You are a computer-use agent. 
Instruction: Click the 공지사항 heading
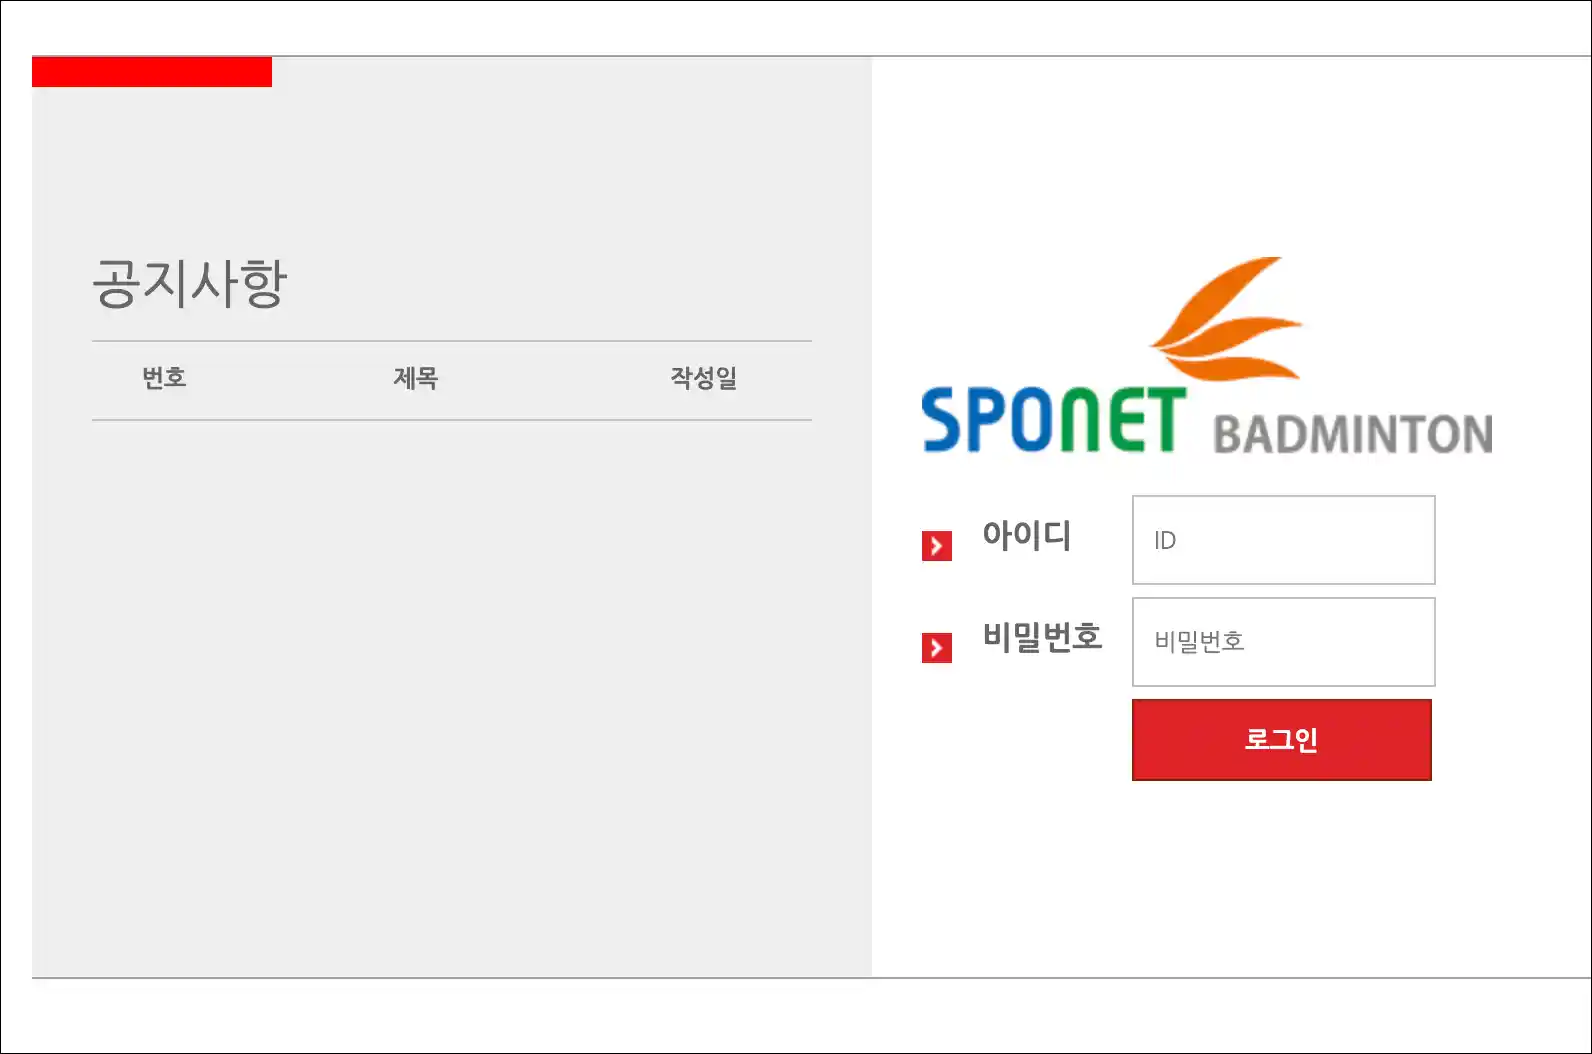point(190,284)
